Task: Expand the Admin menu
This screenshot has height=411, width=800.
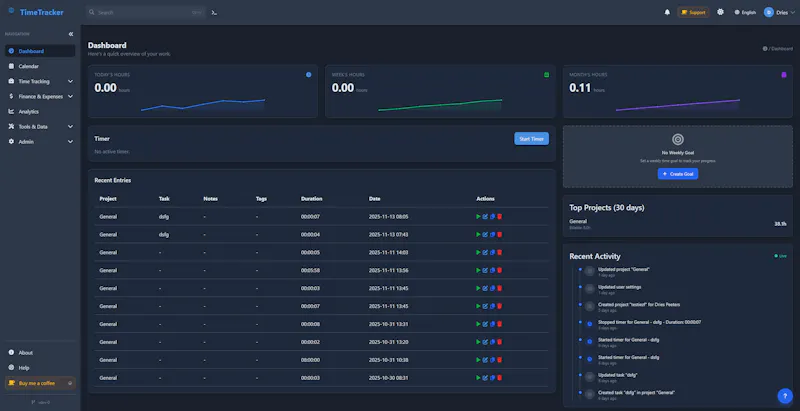Action: 40,142
